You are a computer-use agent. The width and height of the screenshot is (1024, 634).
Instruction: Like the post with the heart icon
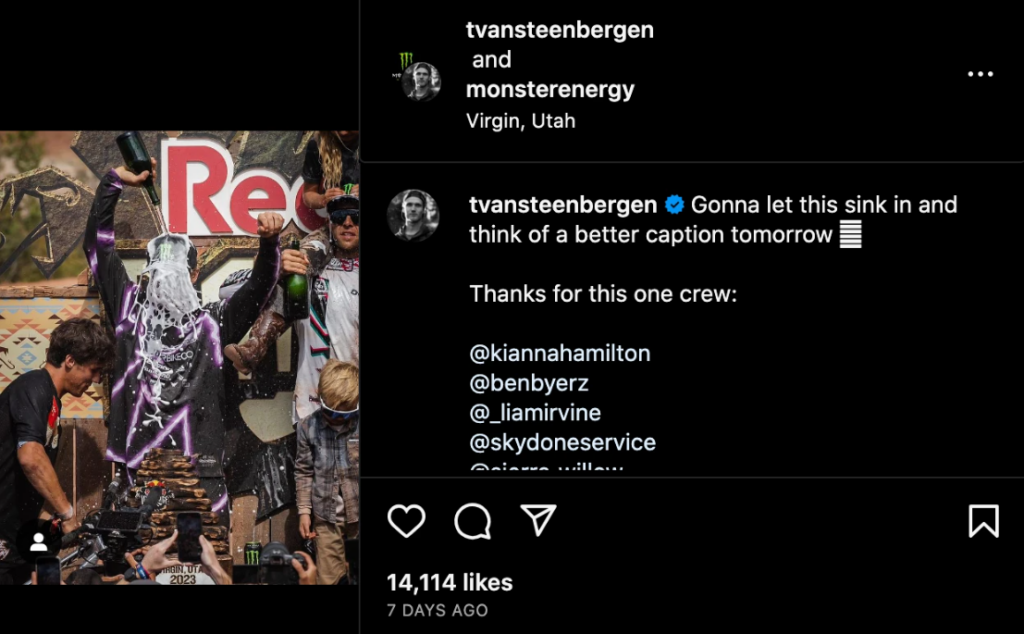tap(406, 520)
